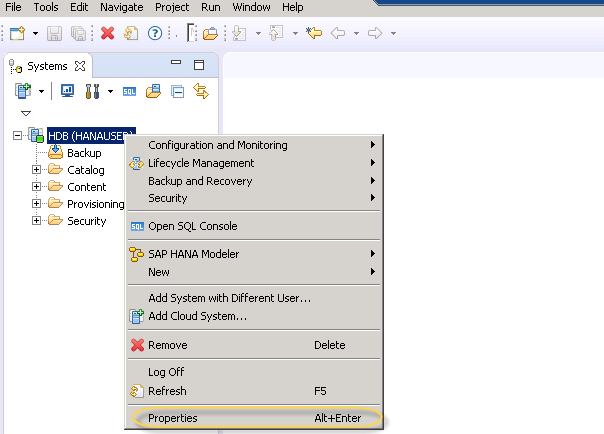Screen dimensions: 604x434
Task: Open the New wizard dropdown arrow
Action: pos(35,34)
